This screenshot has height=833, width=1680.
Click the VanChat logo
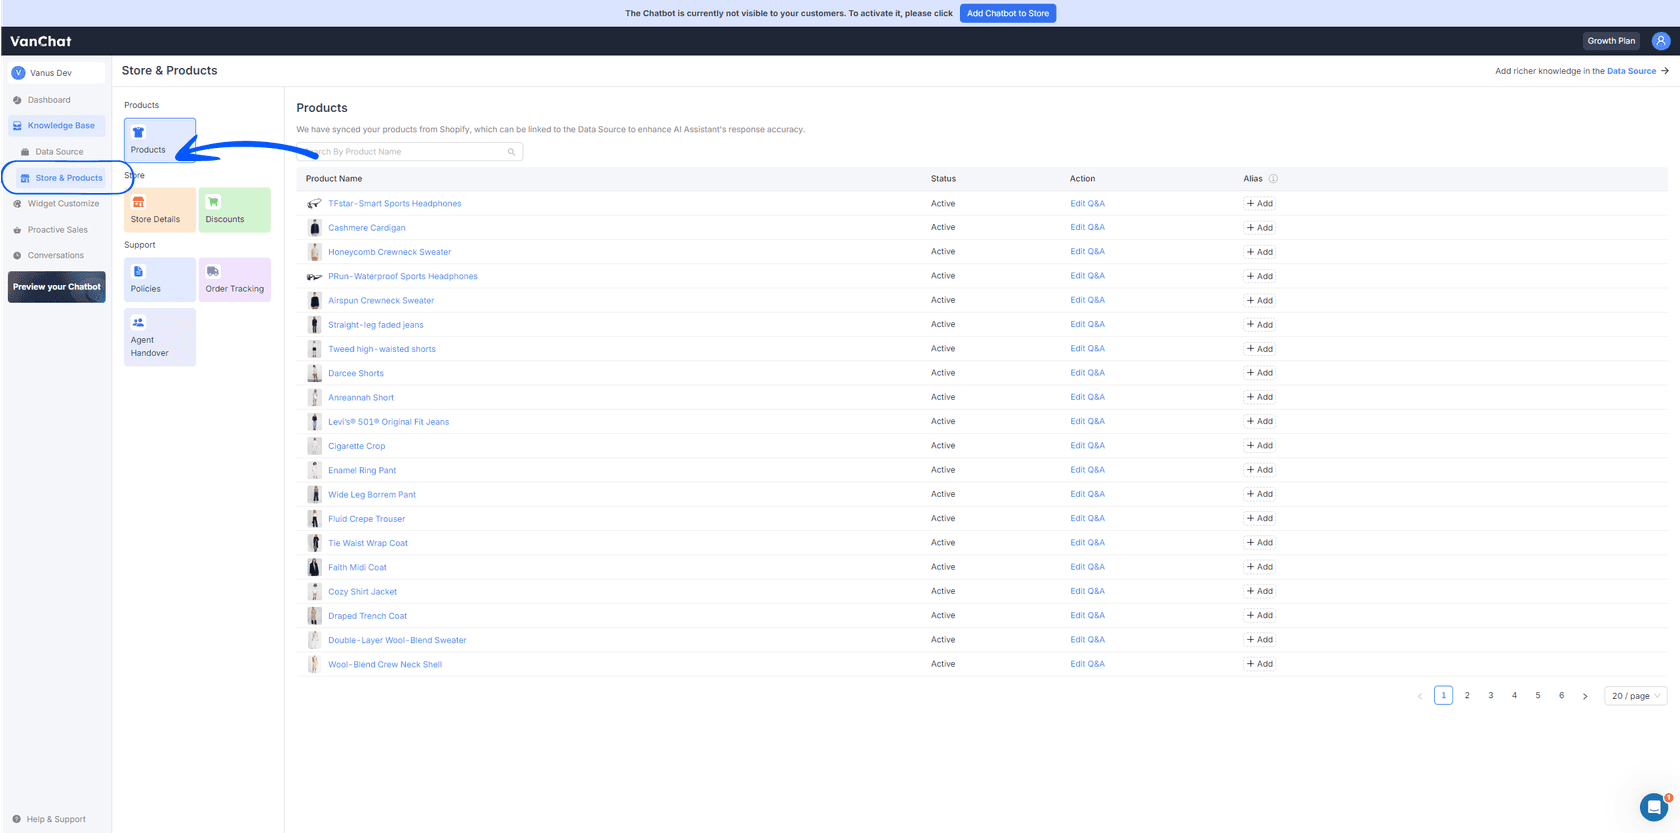click(41, 41)
